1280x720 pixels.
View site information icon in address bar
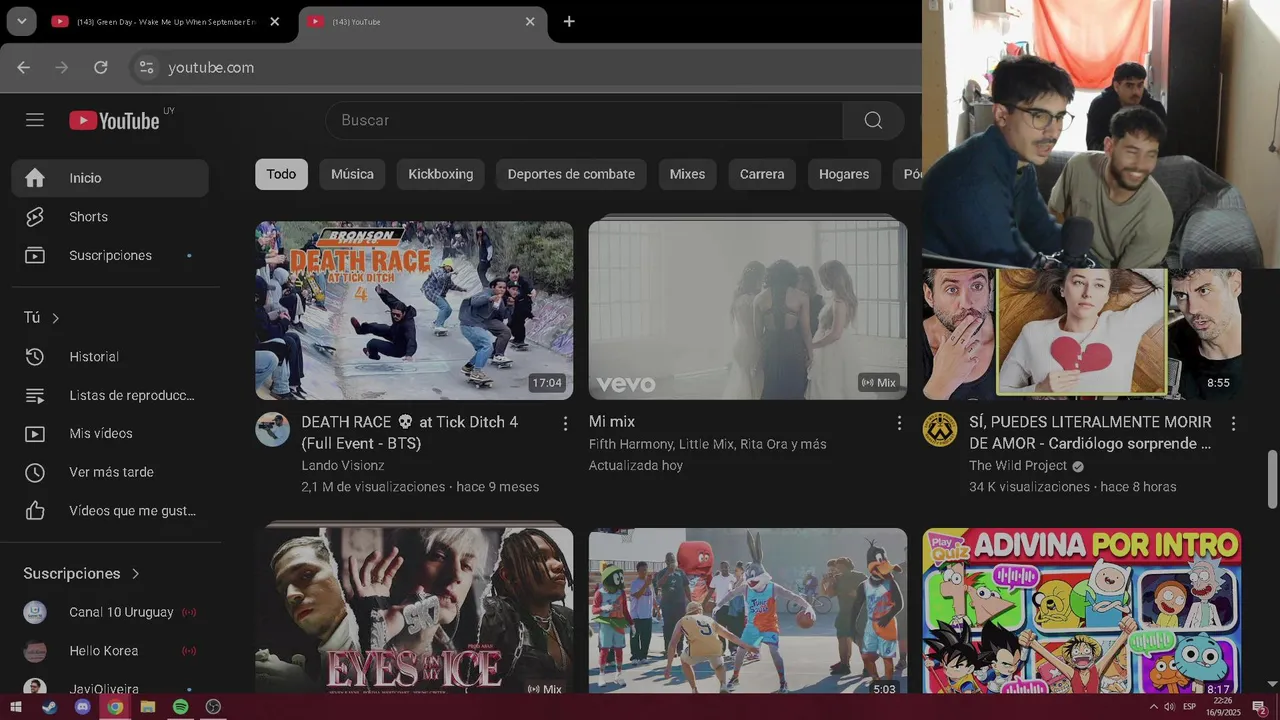[146, 67]
